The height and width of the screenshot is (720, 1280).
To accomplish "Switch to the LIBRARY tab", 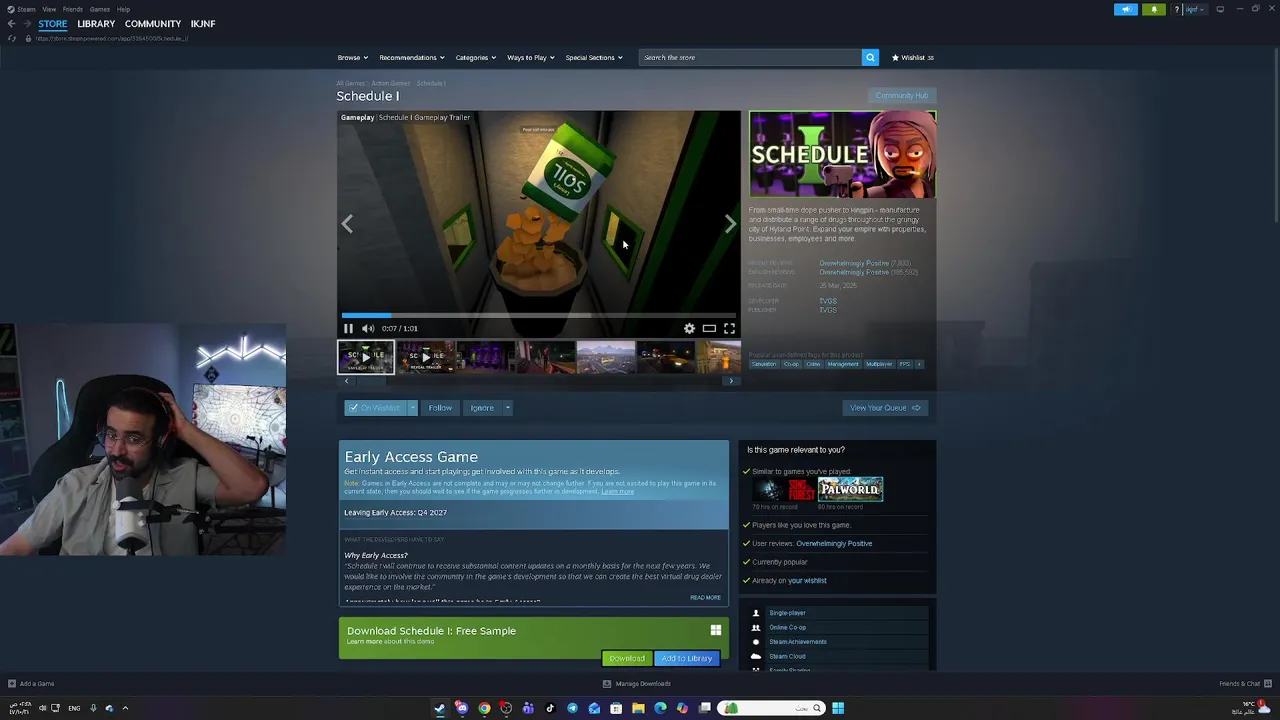I will 96,24.
